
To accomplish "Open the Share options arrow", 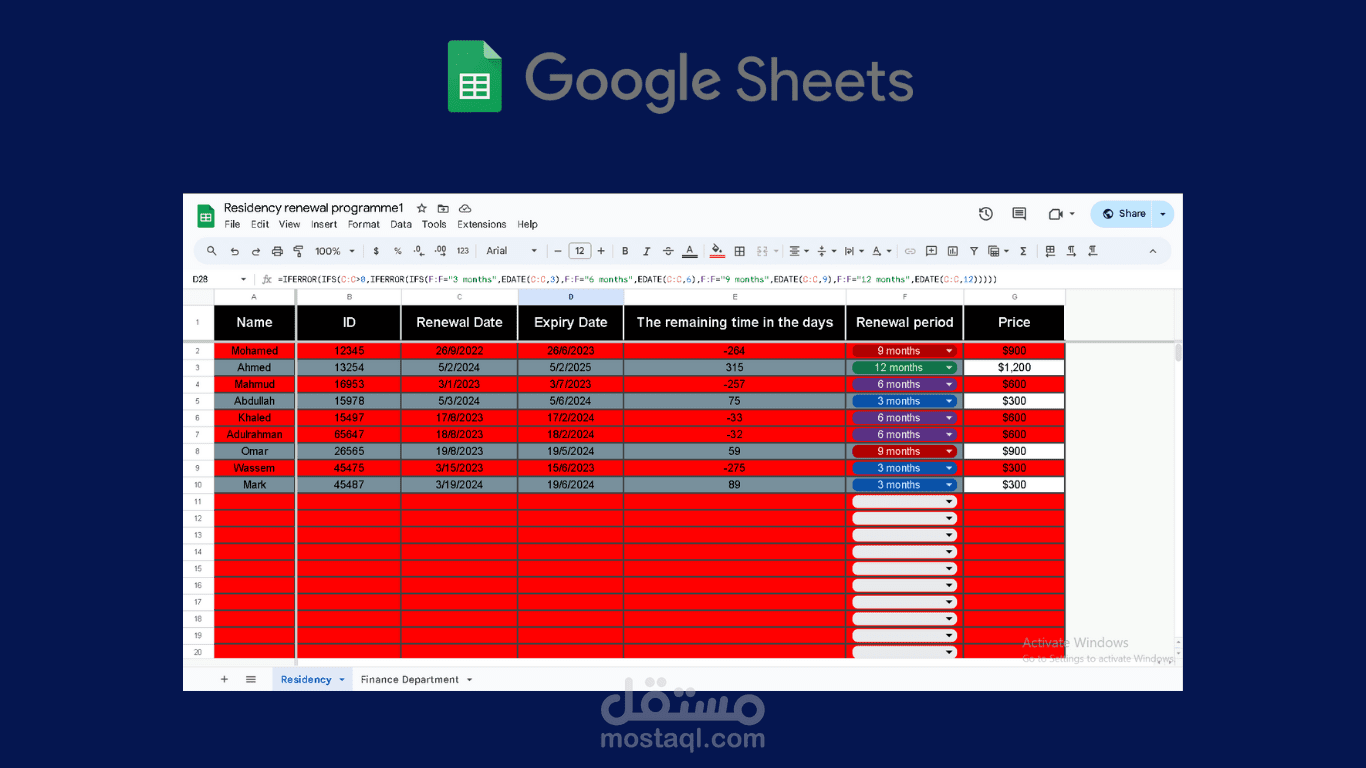I will tap(1163, 214).
